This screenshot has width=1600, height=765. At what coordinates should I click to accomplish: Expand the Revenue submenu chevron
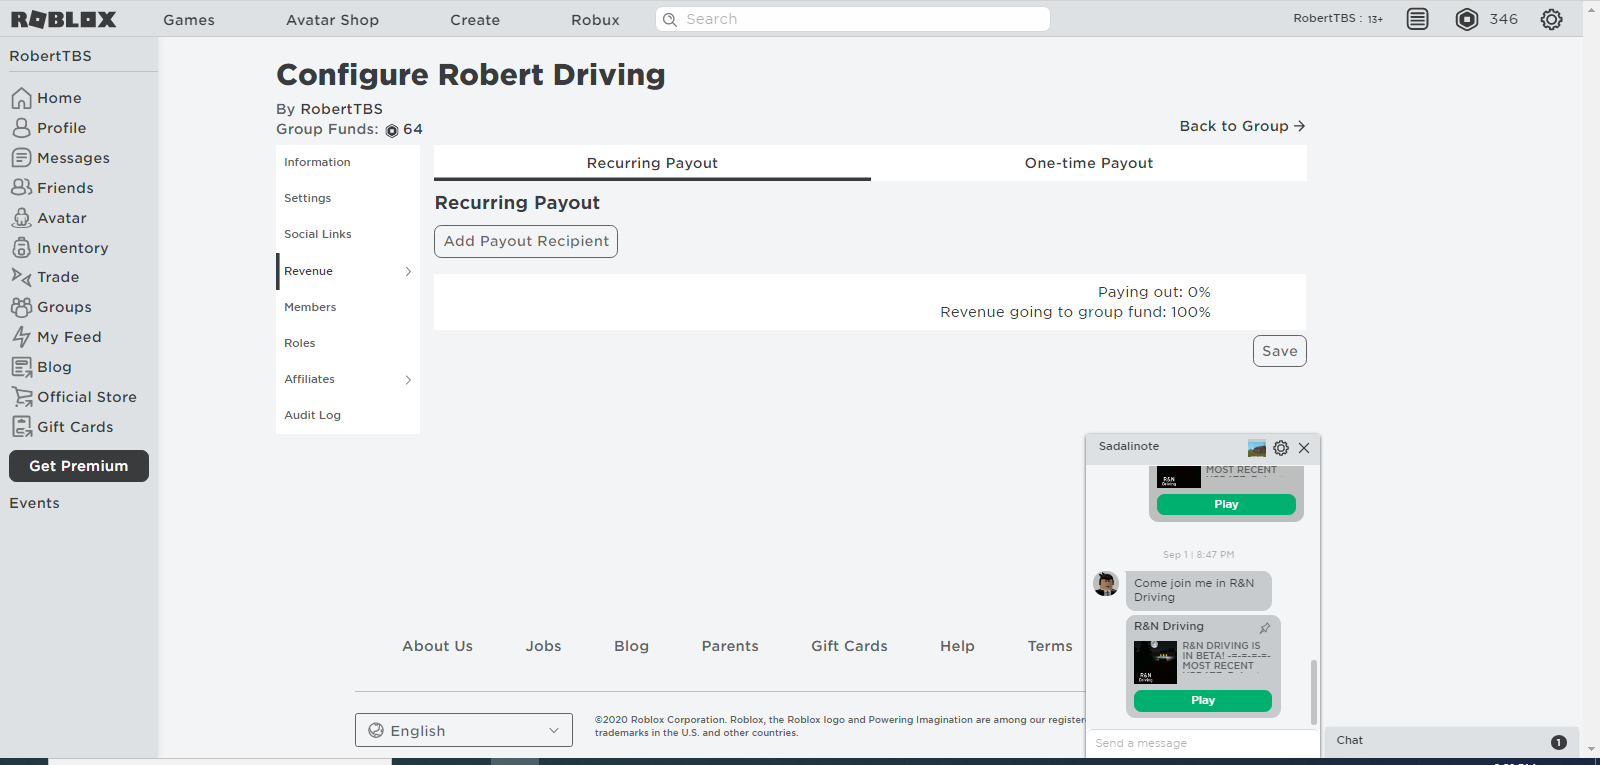[408, 271]
